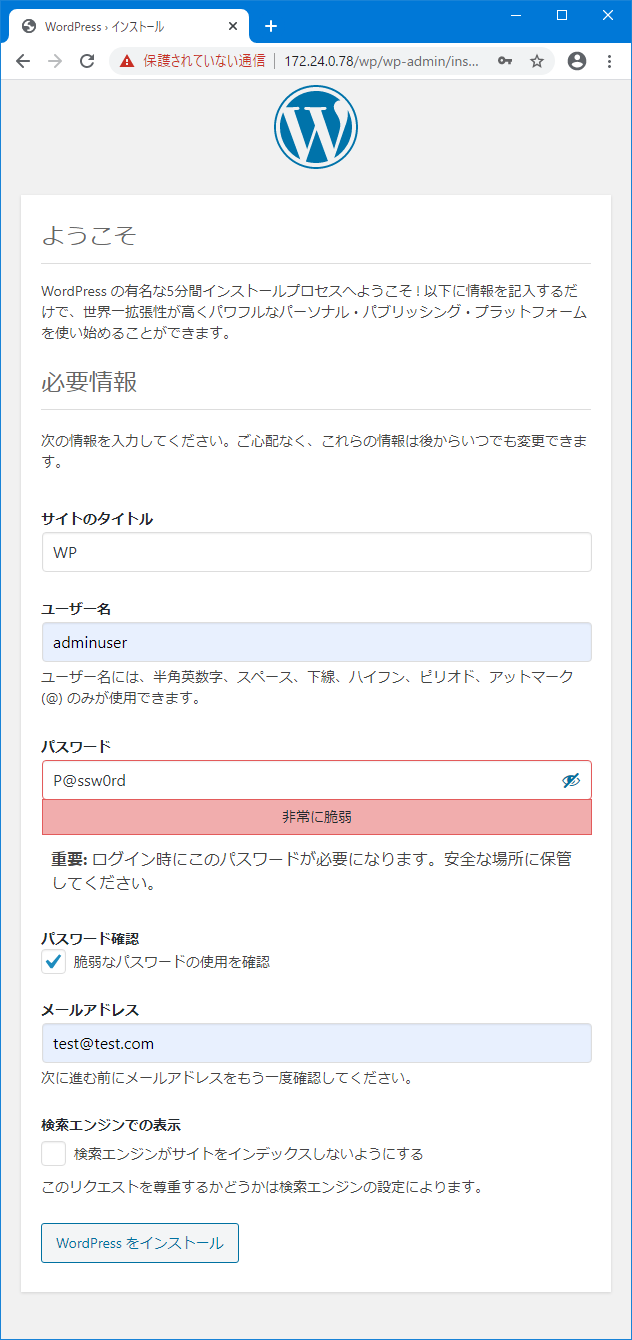Click the 保護されていない通信 text
Viewport: 632px width, 1340px height.
tap(205, 61)
